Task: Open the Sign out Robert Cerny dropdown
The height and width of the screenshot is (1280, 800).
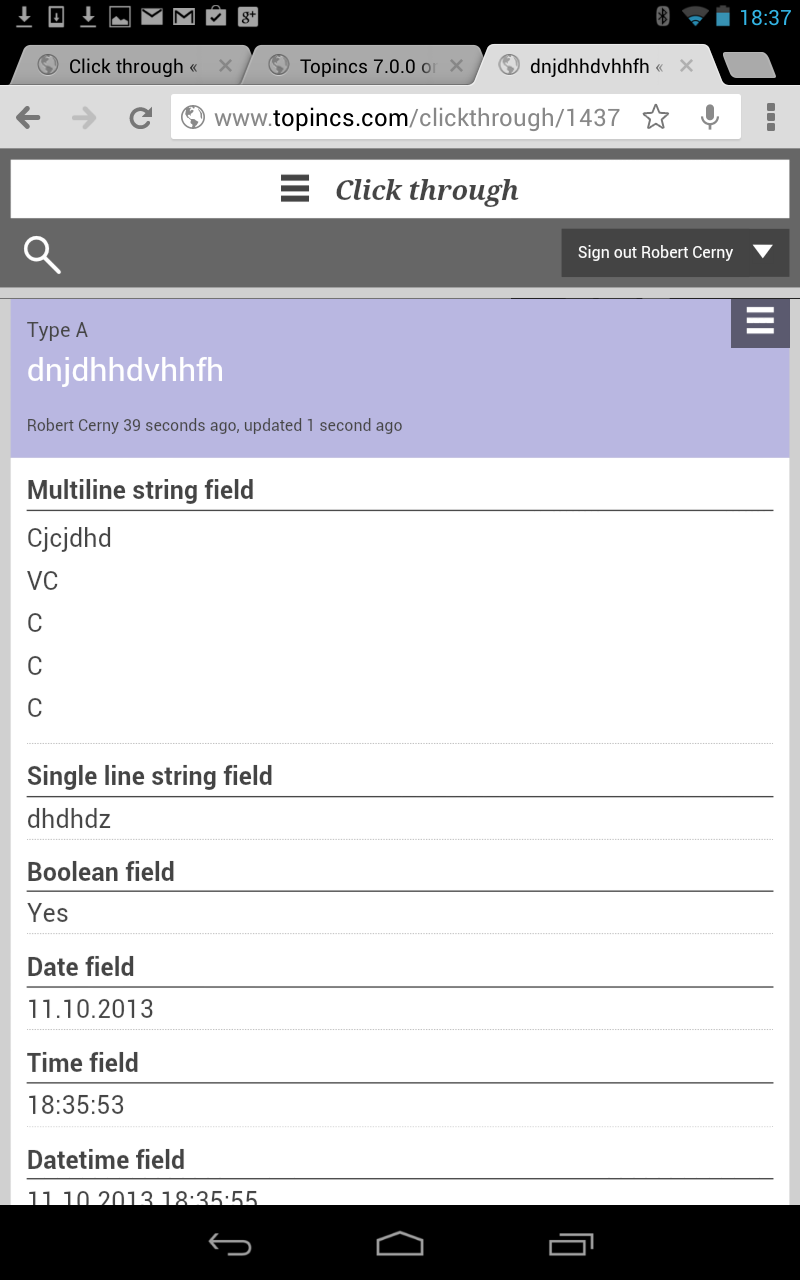Action: click(675, 252)
